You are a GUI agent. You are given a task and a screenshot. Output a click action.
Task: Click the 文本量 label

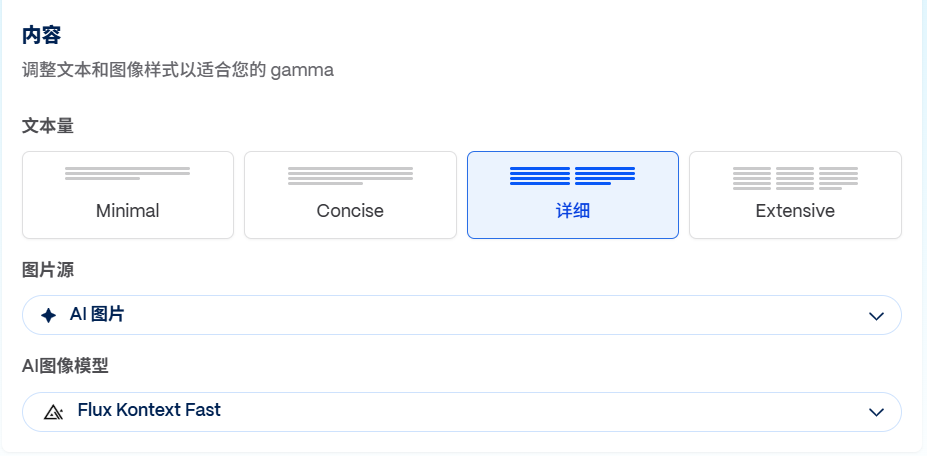[x=48, y=126]
